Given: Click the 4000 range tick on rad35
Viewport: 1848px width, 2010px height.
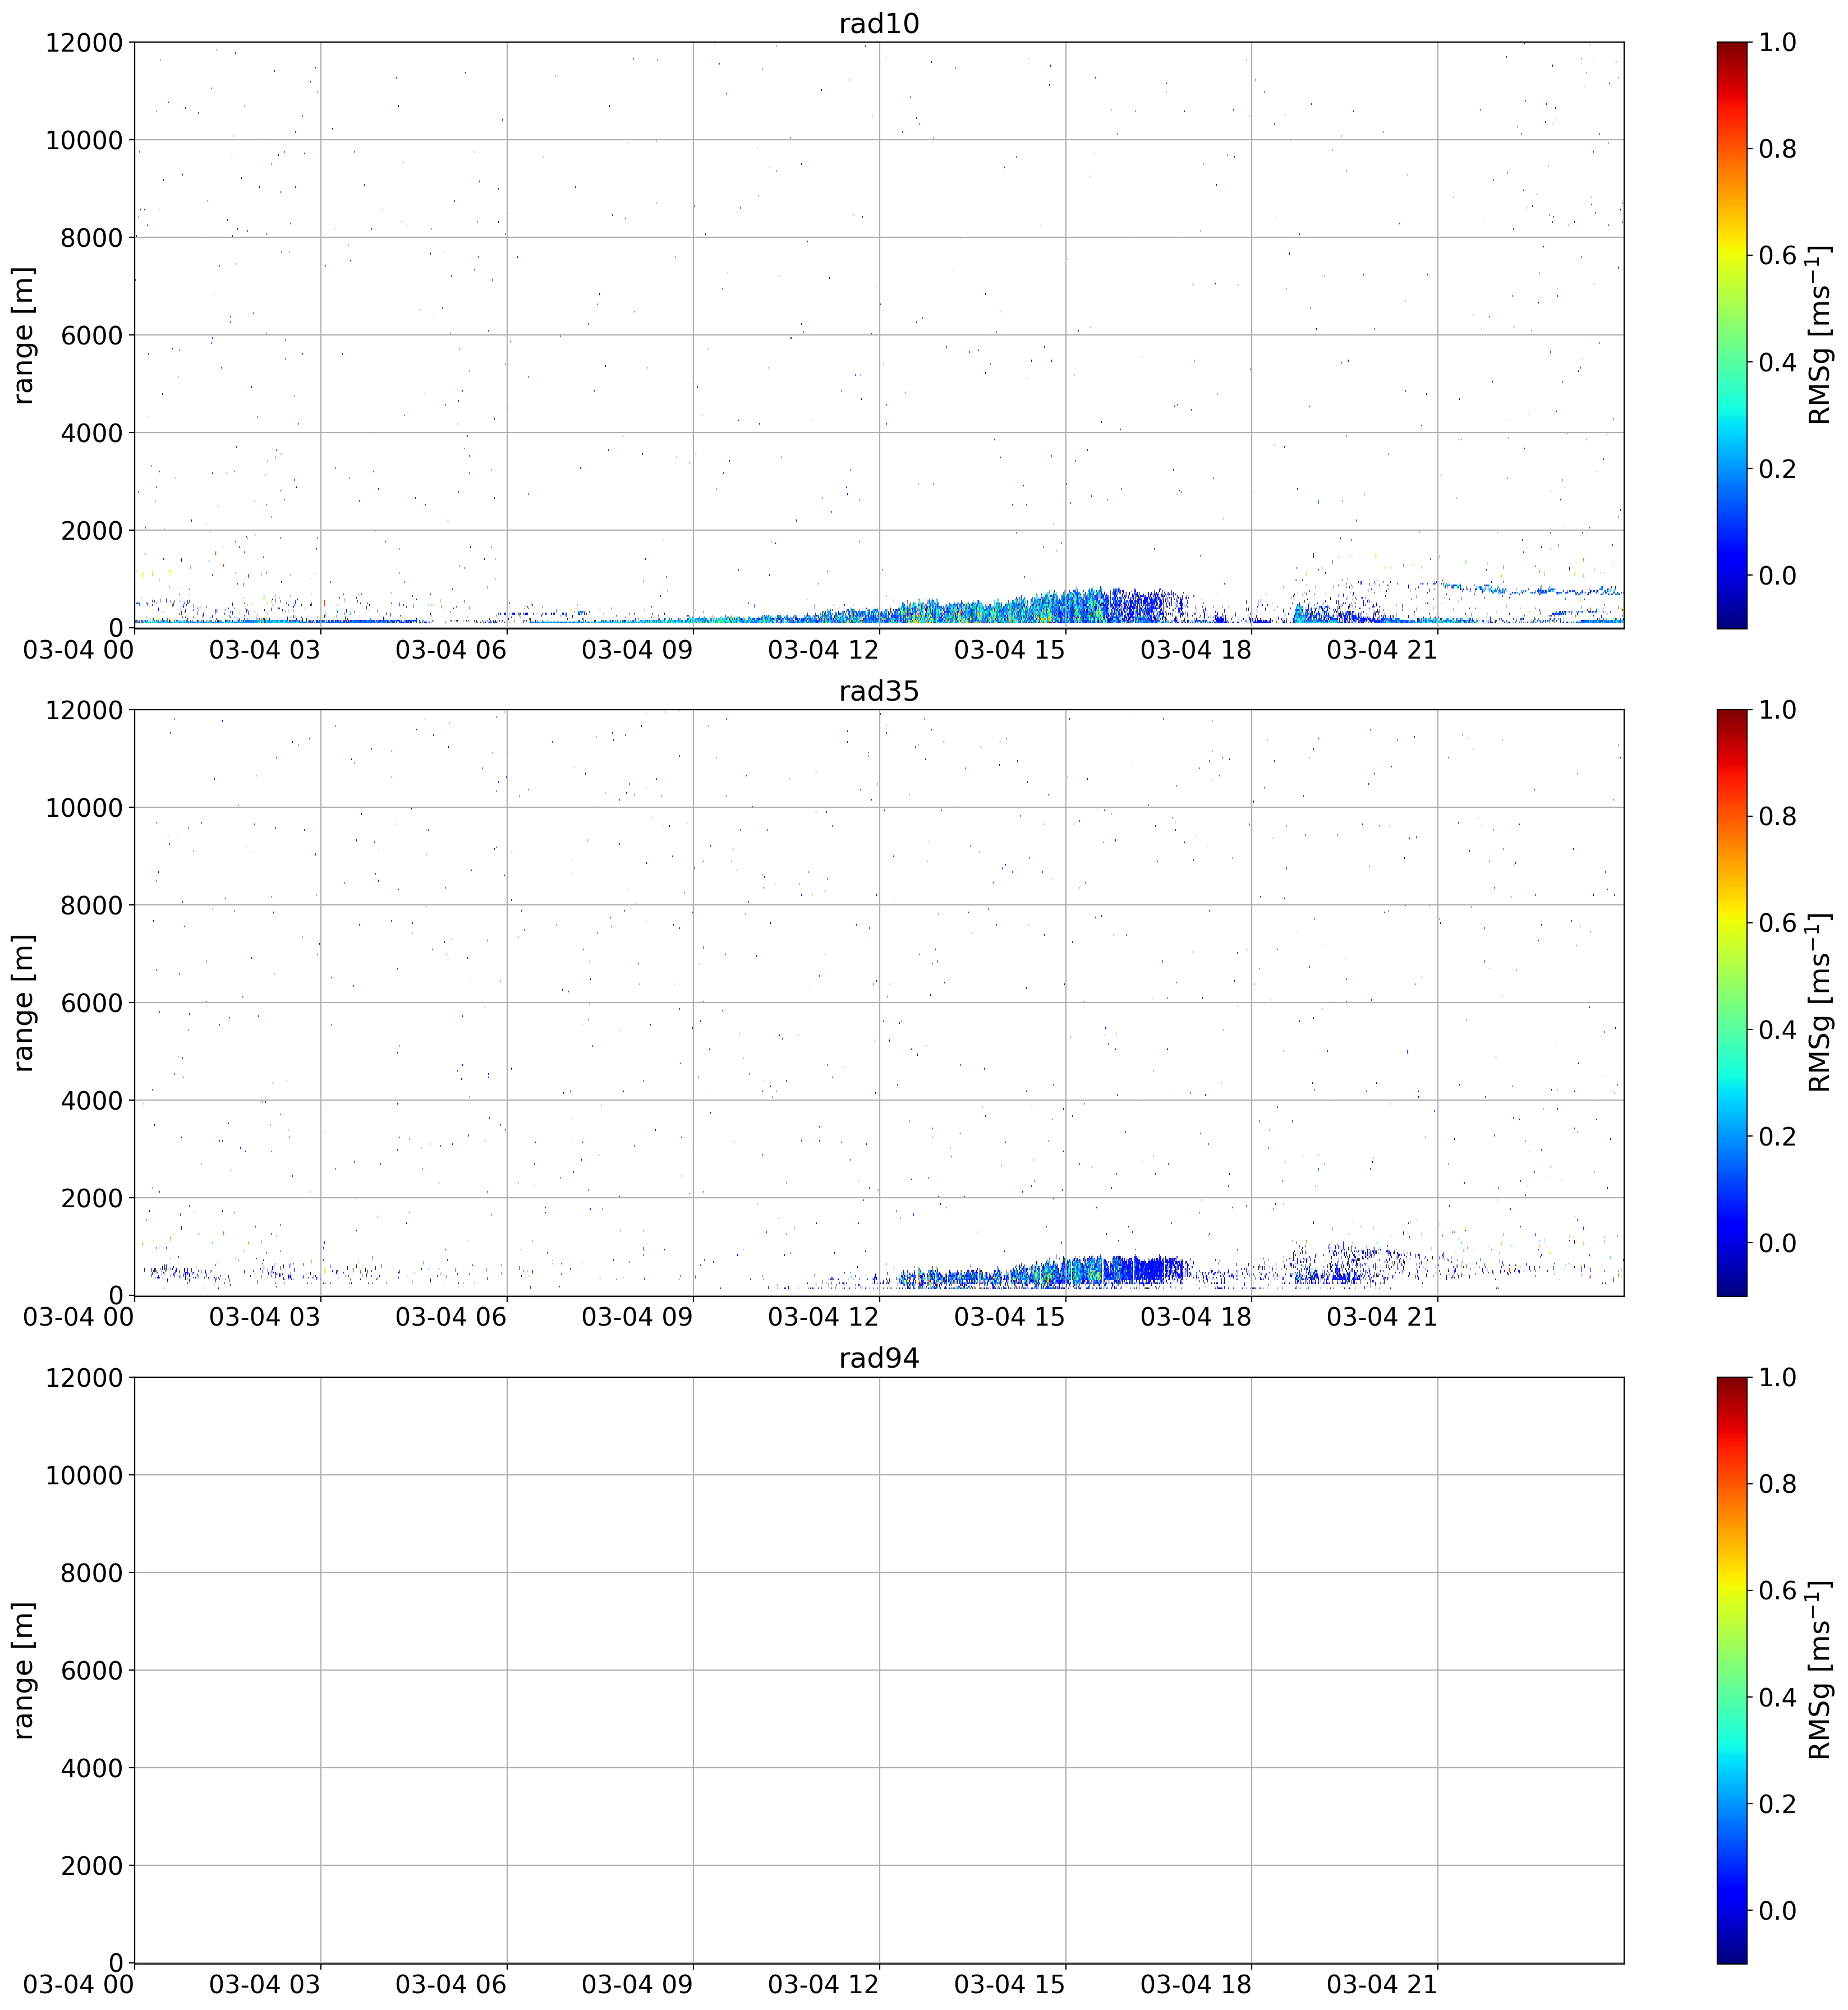Looking at the screenshot, I should click(91, 1101).
